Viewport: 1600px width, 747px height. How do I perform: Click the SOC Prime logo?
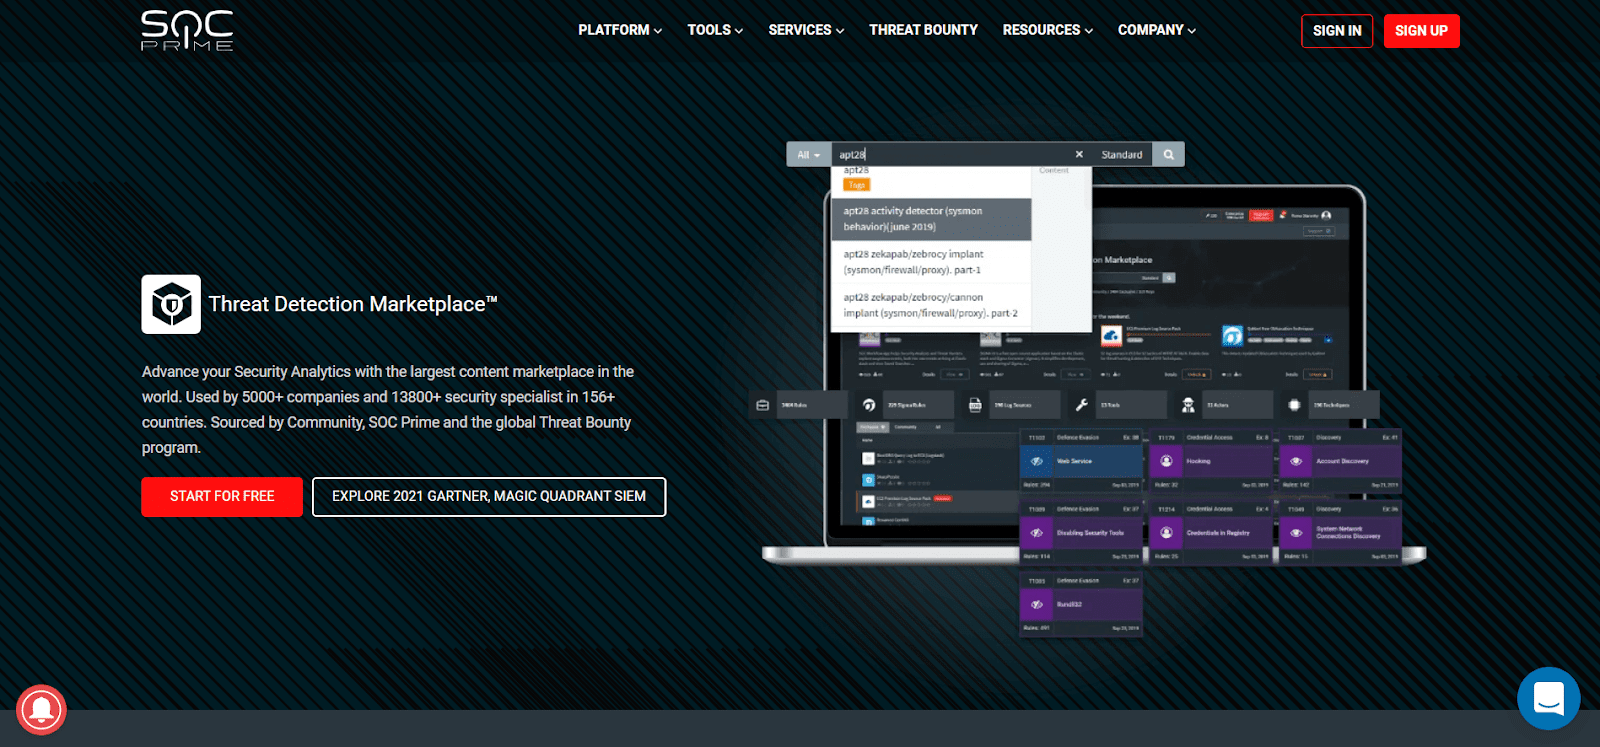click(187, 30)
